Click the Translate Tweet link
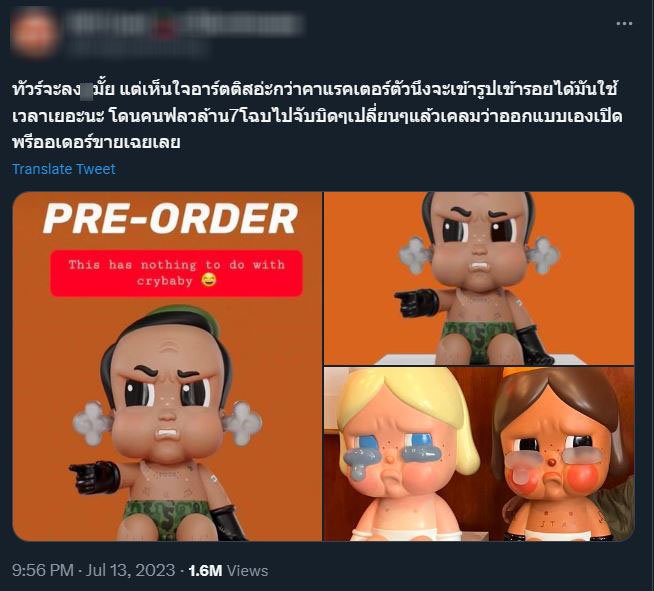 [x=64, y=169]
